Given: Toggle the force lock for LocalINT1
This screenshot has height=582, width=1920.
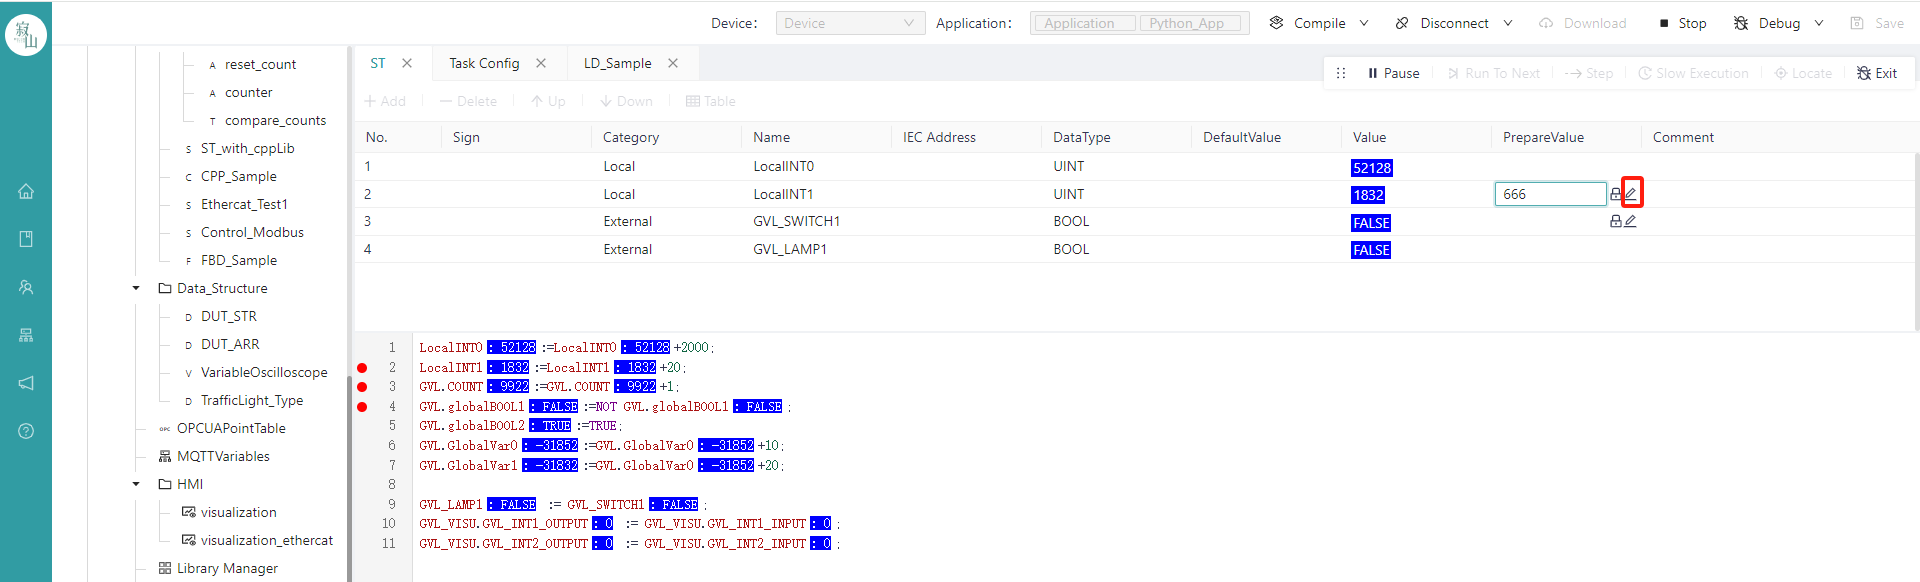Looking at the screenshot, I should [x=1616, y=194].
